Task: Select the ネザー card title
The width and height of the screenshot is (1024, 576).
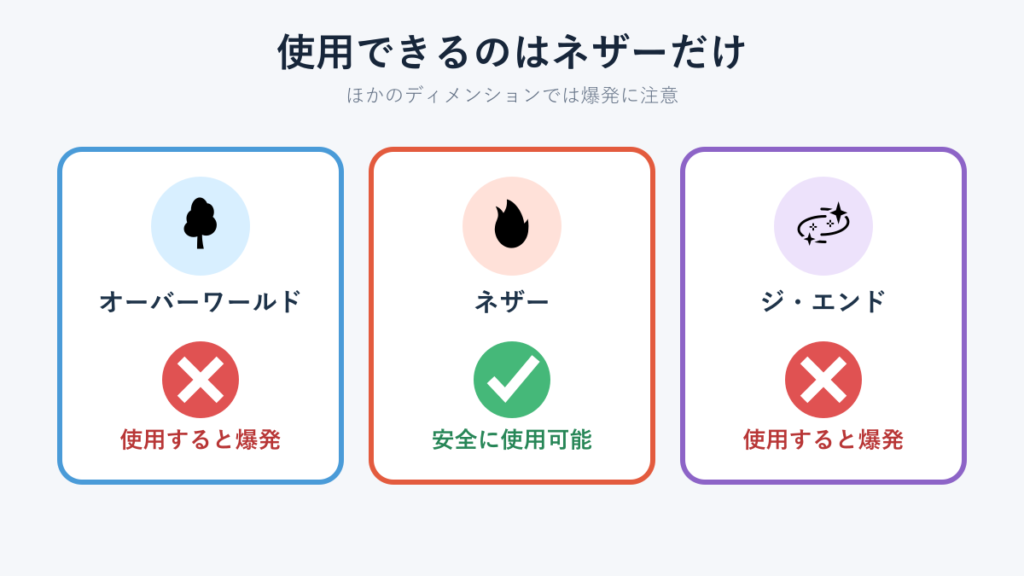Action: (512, 302)
